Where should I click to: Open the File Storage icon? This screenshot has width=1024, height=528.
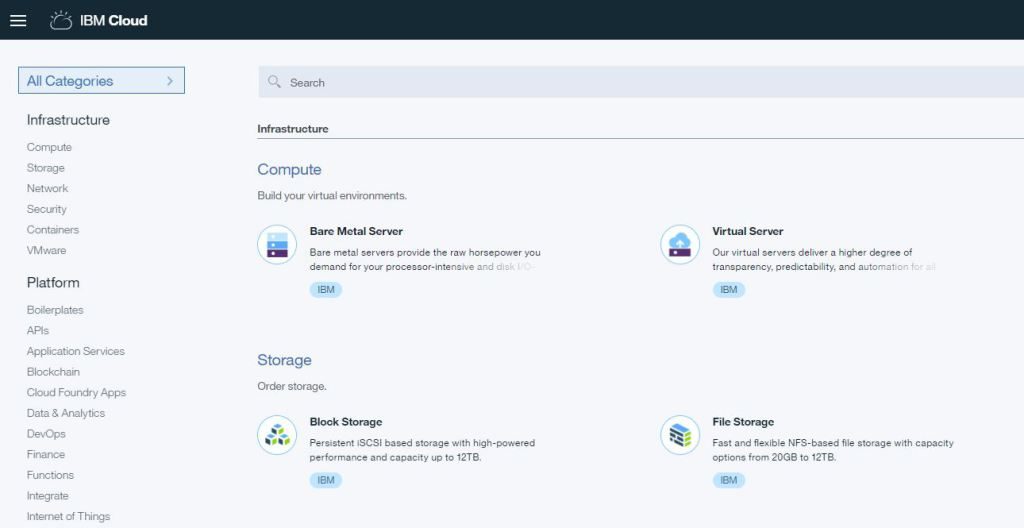click(x=680, y=435)
